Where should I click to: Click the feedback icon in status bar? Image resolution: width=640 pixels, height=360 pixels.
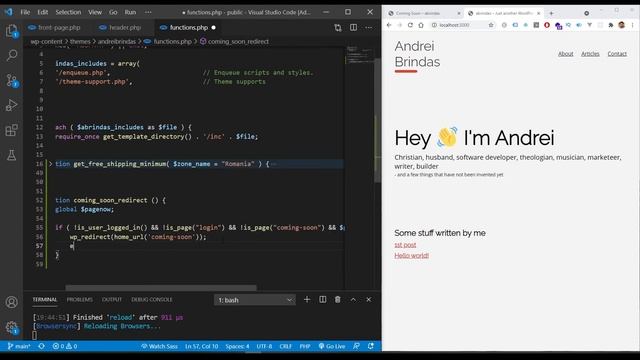tap(356, 346)
